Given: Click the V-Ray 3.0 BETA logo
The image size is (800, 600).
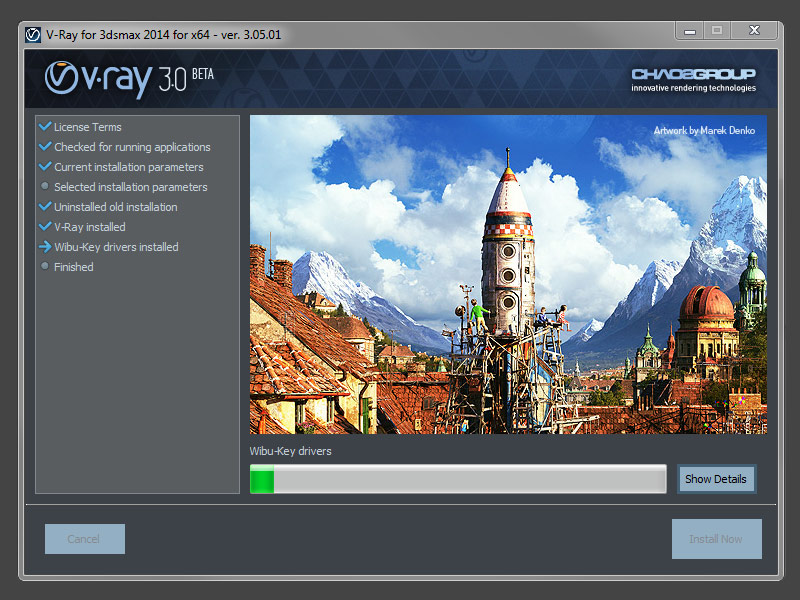Looking at the screenshot, I should pos(129,79).
